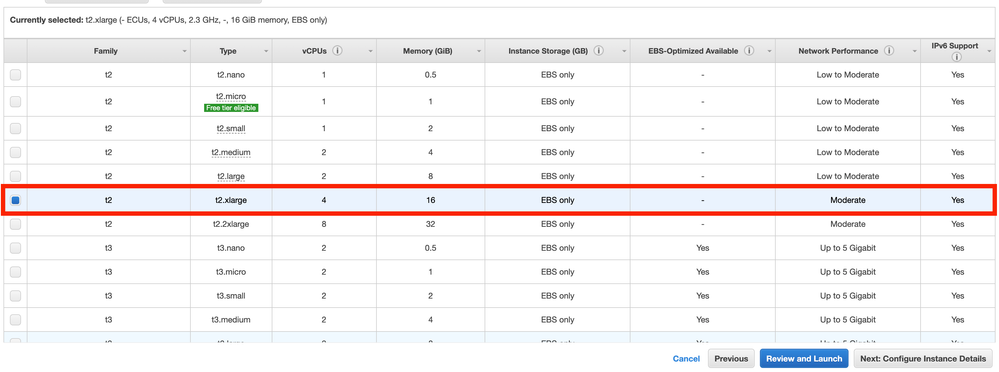Image resolution: width=999 pixels, height=372 pixels.
Task: Click the t3.nano type cell
Action: click(x=231, y=248)
